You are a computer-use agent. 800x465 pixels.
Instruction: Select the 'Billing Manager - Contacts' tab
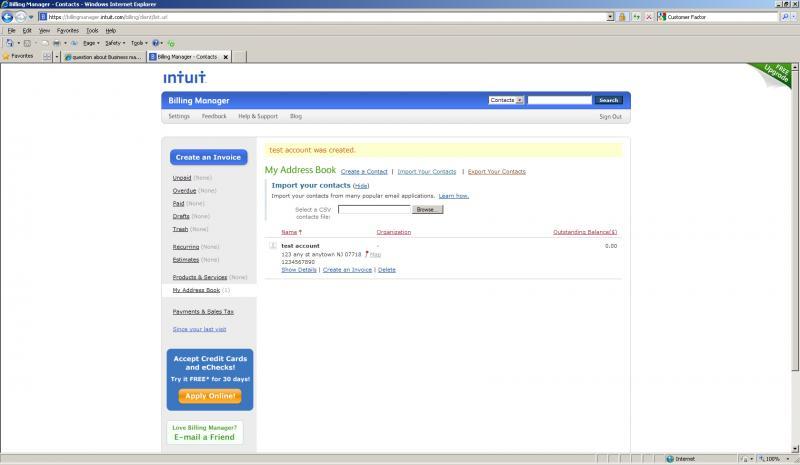(187, 57)
